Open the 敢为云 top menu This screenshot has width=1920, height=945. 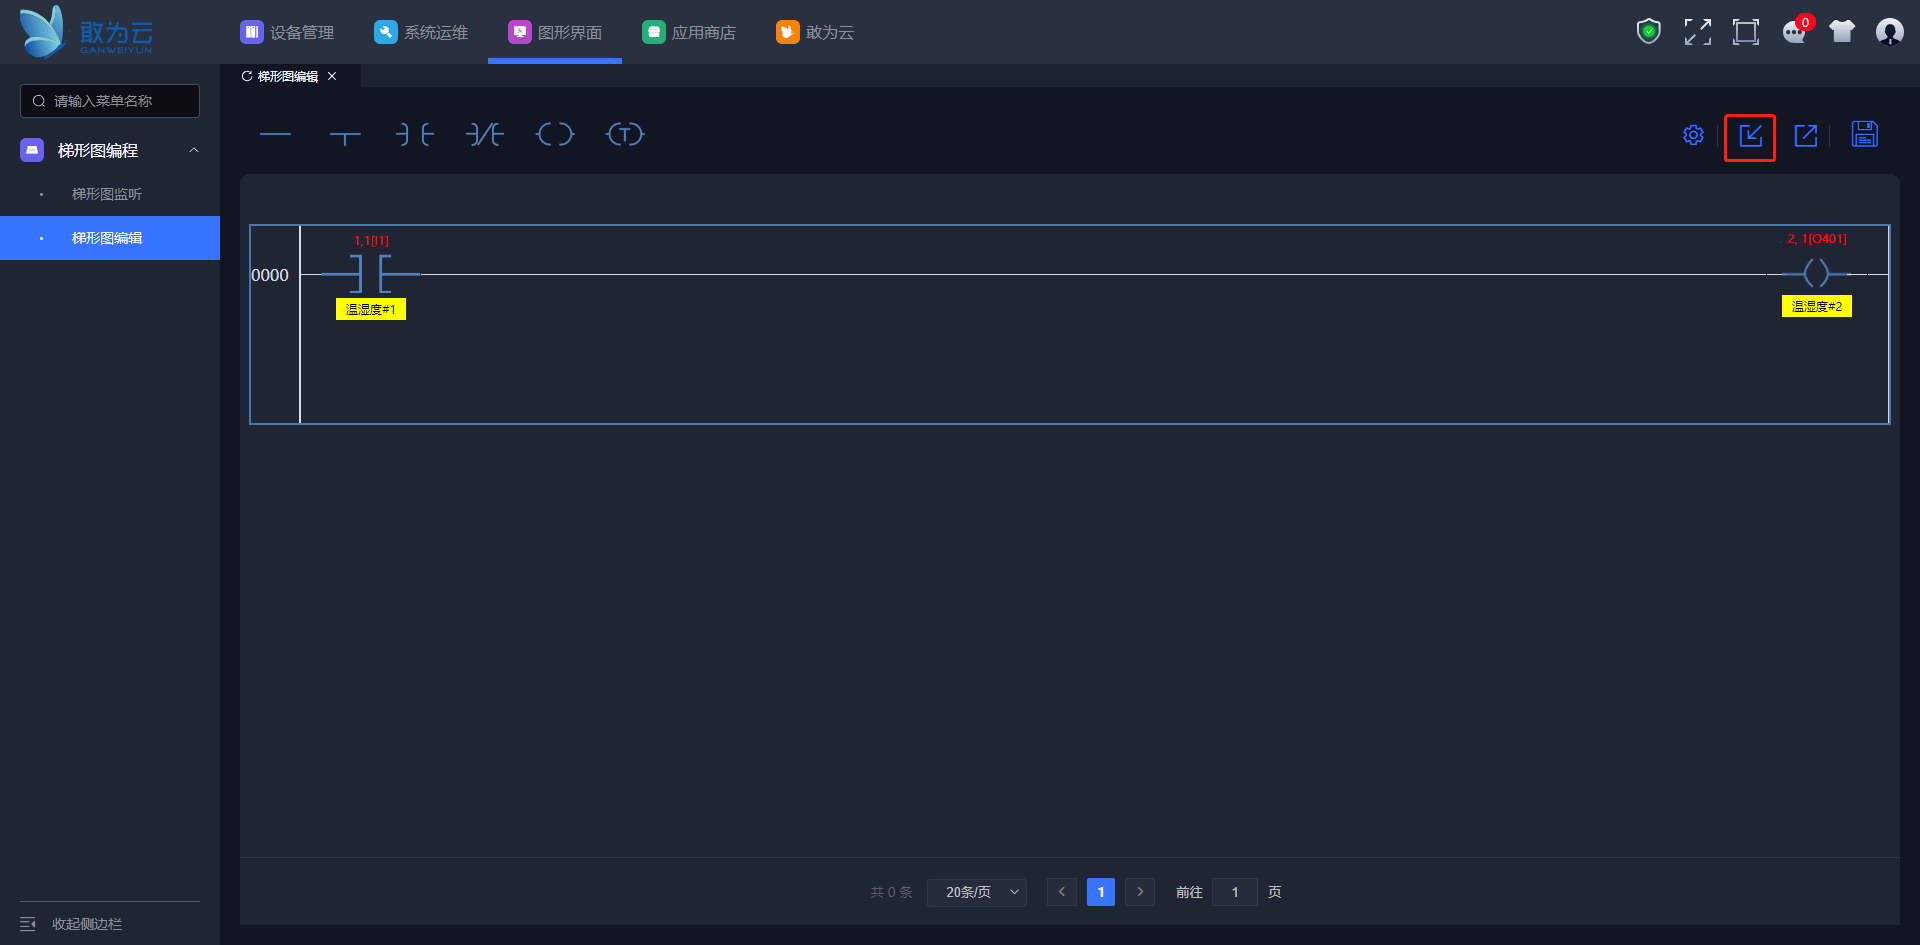815,32
